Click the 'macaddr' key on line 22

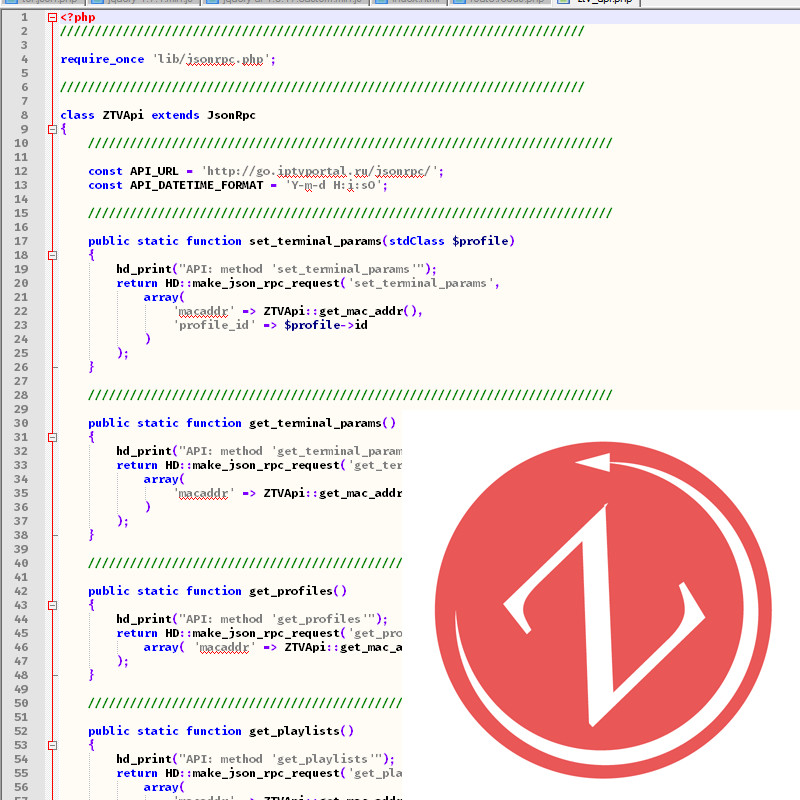point(204,311)
